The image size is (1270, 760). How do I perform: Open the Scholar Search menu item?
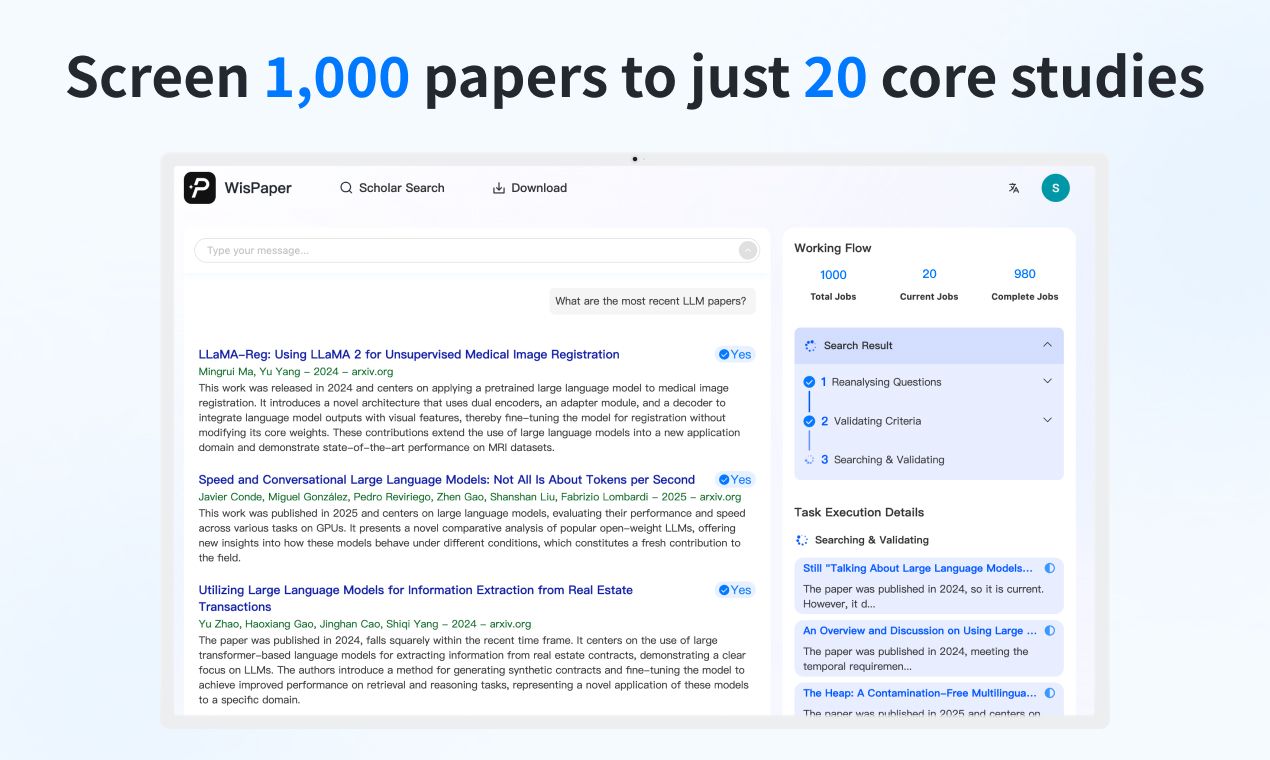click(x=401, y=188)
